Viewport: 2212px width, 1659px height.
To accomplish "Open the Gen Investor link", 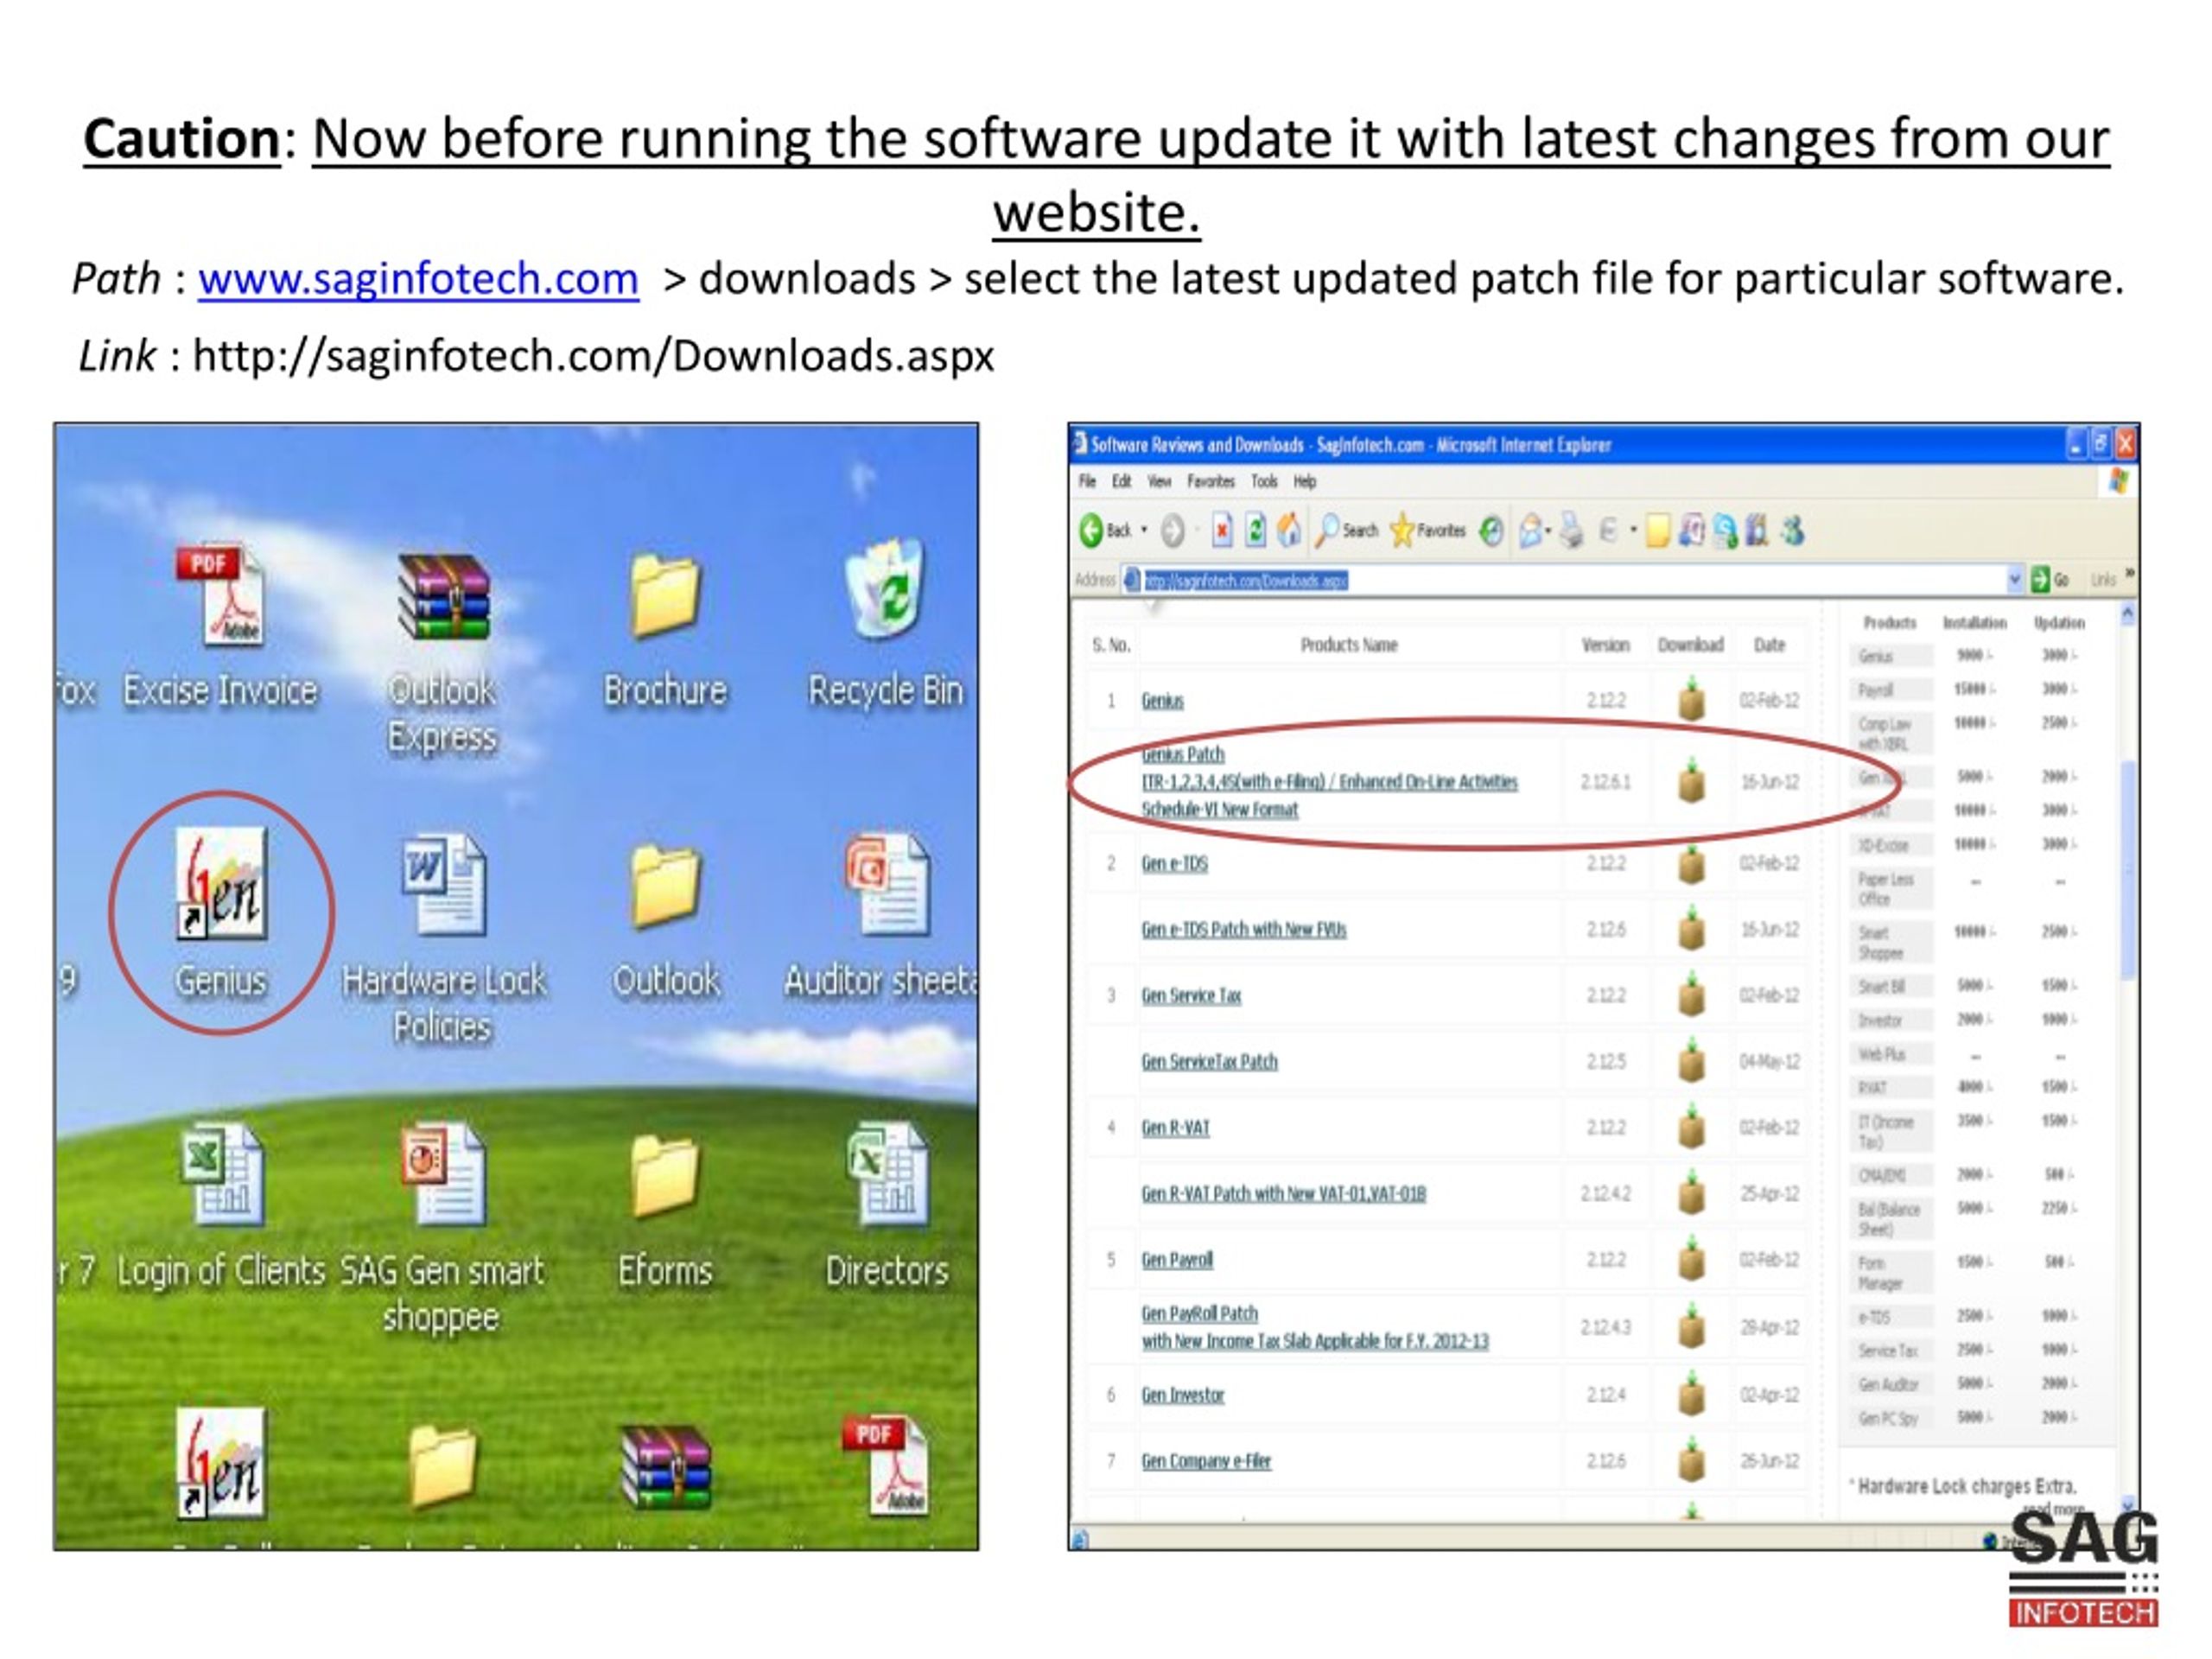I will coord(1183,1394).
